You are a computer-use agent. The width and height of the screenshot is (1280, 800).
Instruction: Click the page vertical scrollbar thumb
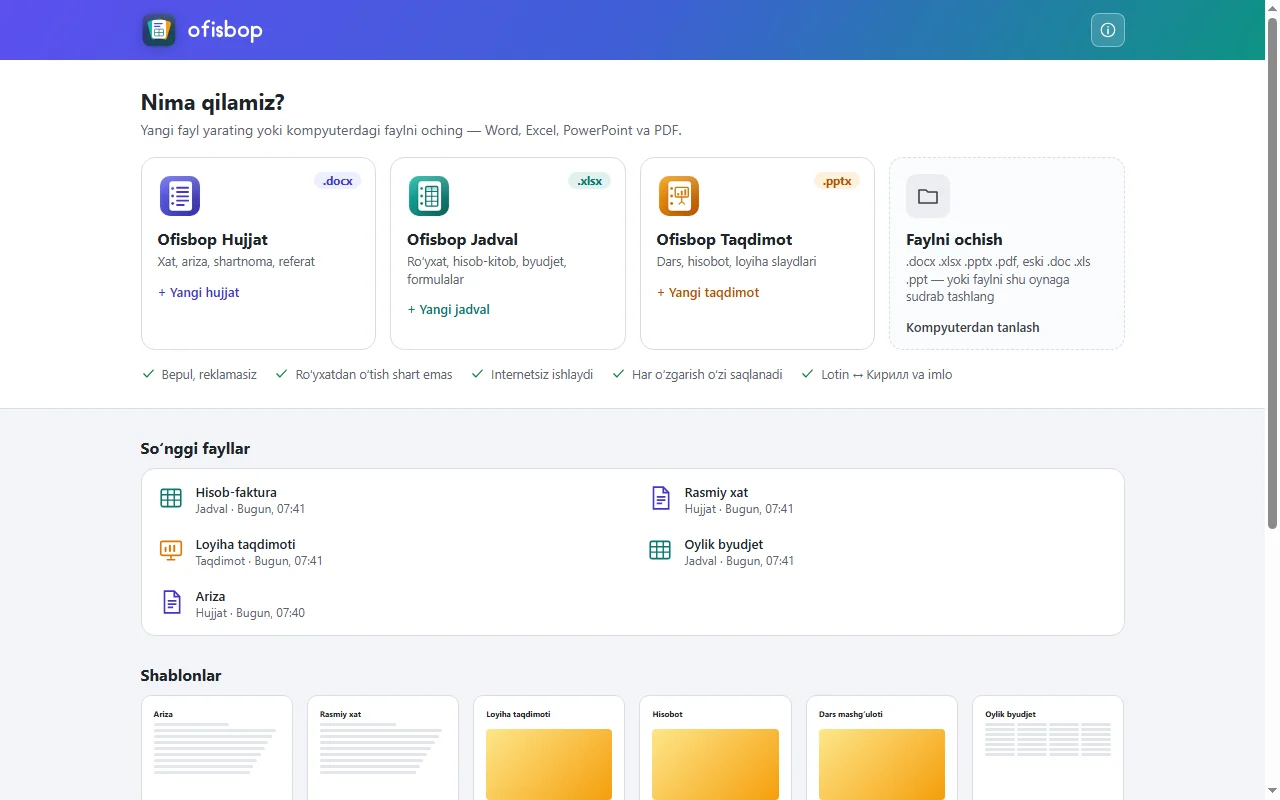1272,272
